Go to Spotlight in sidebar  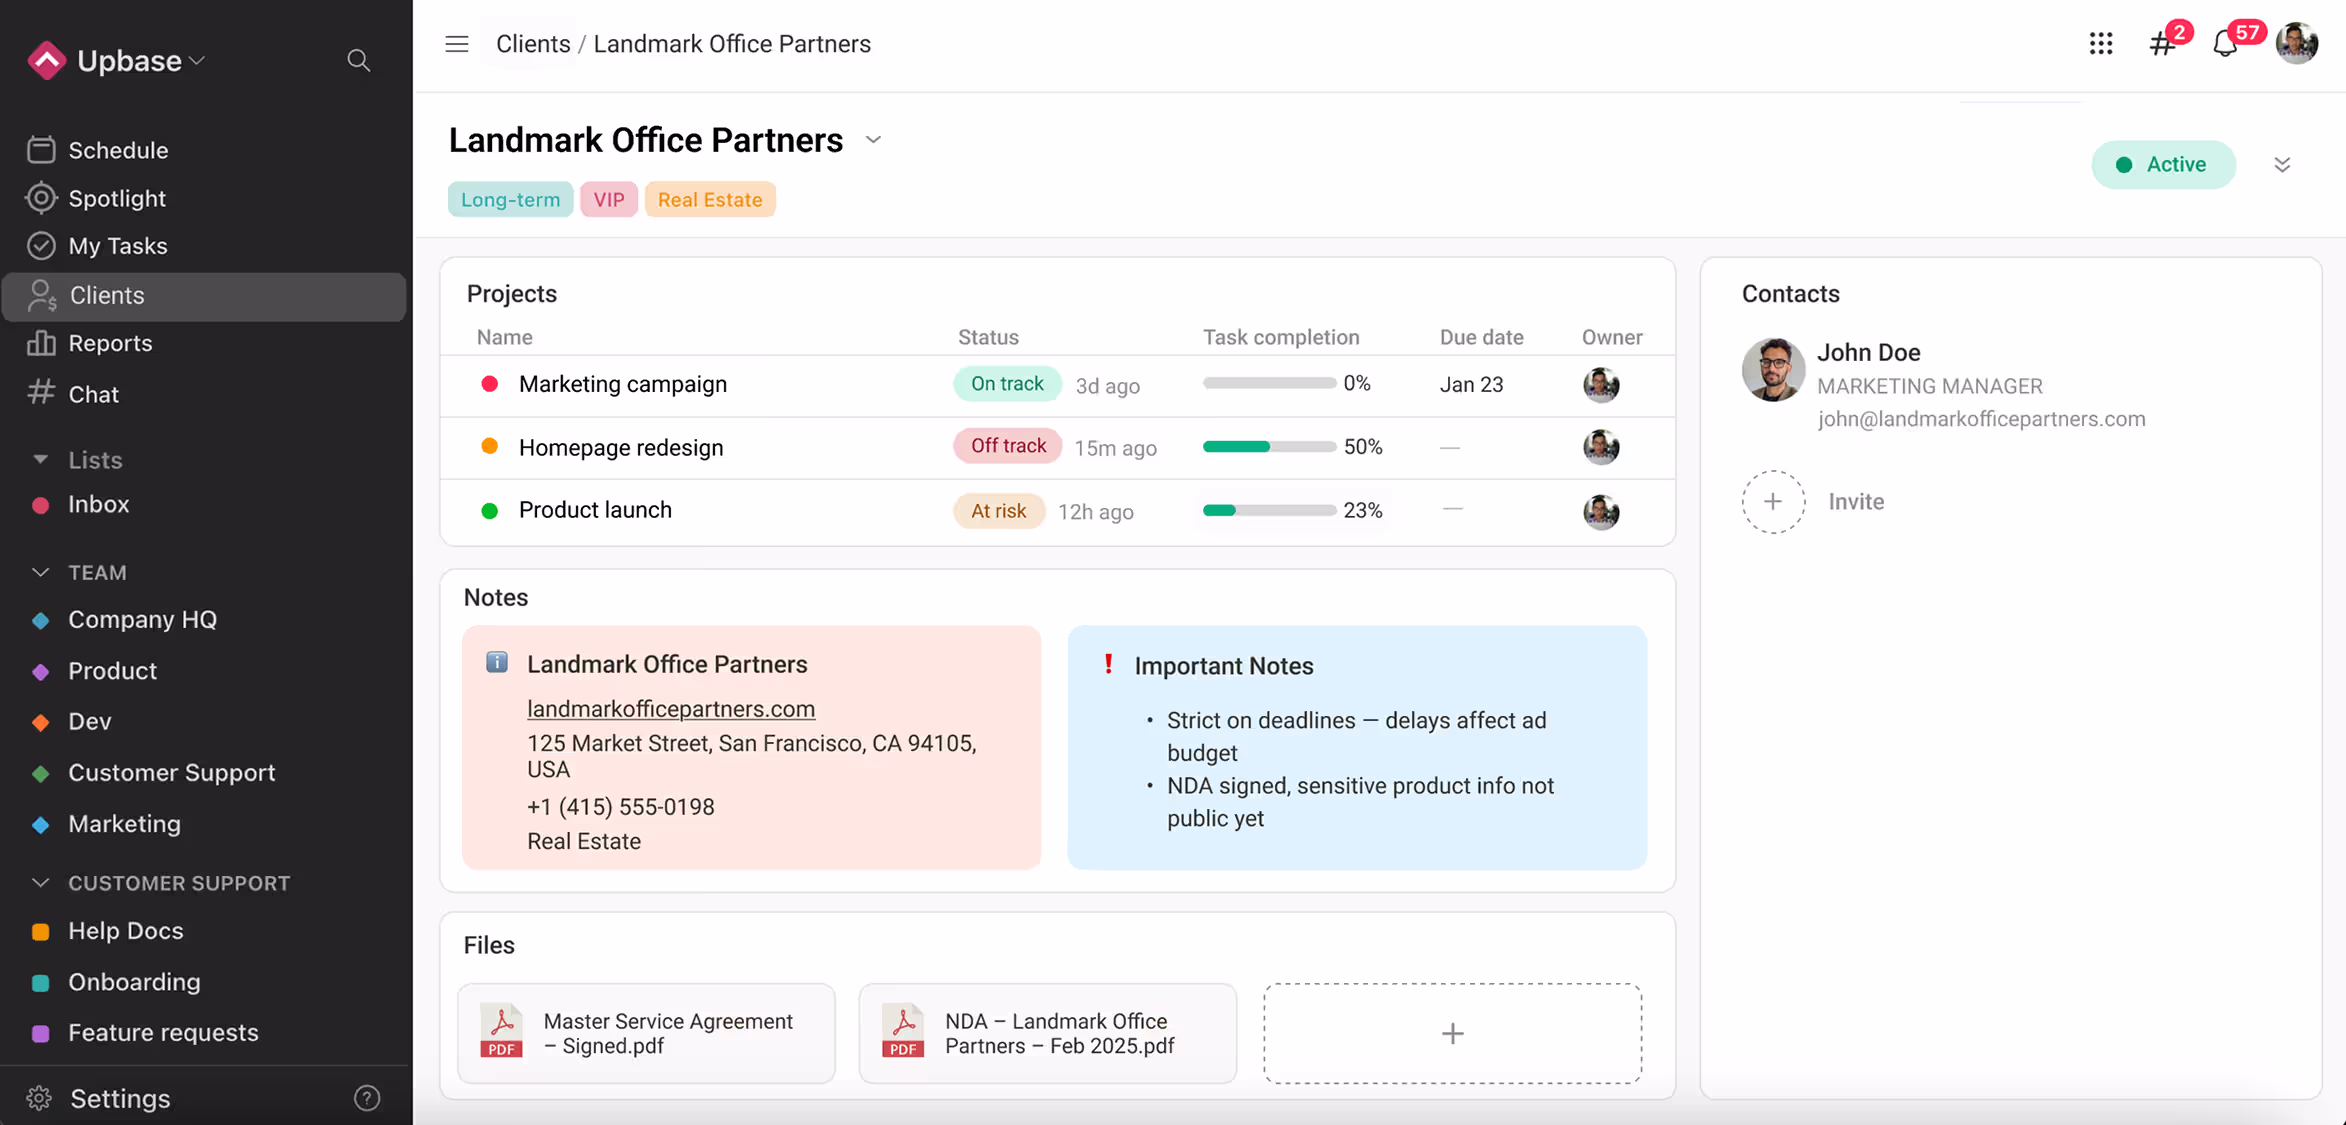tap(117, 198)
